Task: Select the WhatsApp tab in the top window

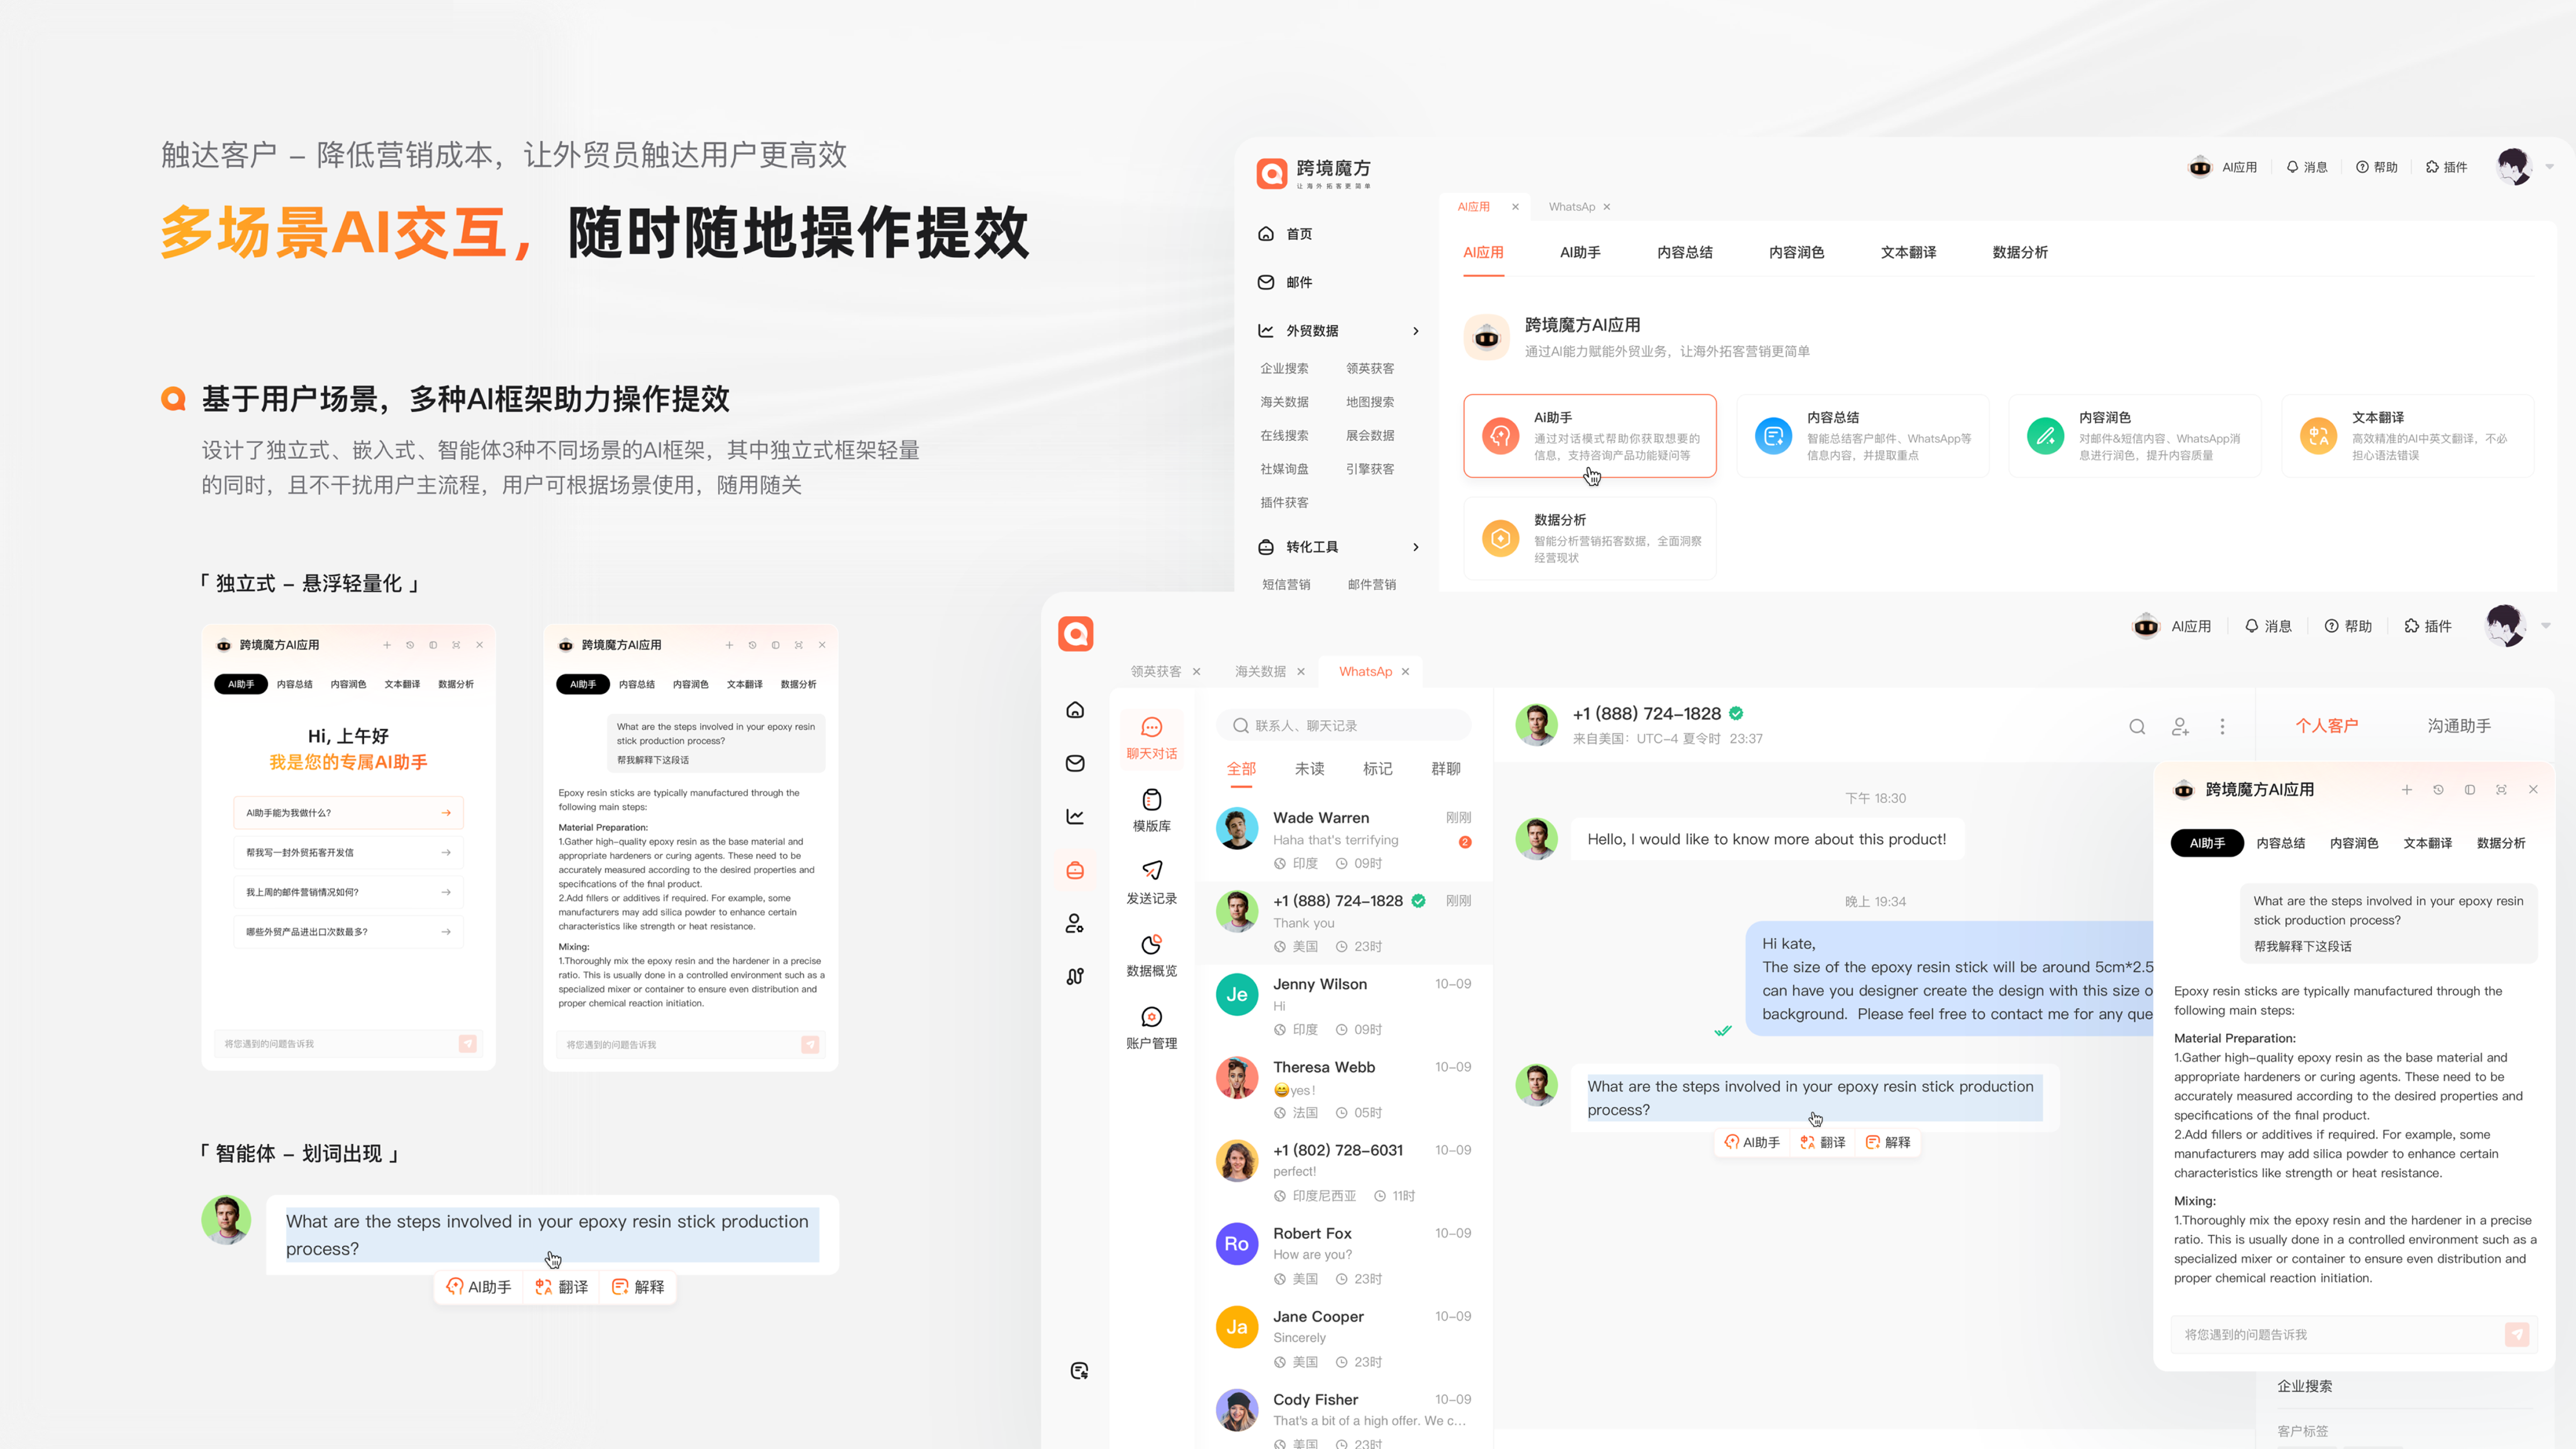Action: pyautogui.click(x=1571, y=207)
